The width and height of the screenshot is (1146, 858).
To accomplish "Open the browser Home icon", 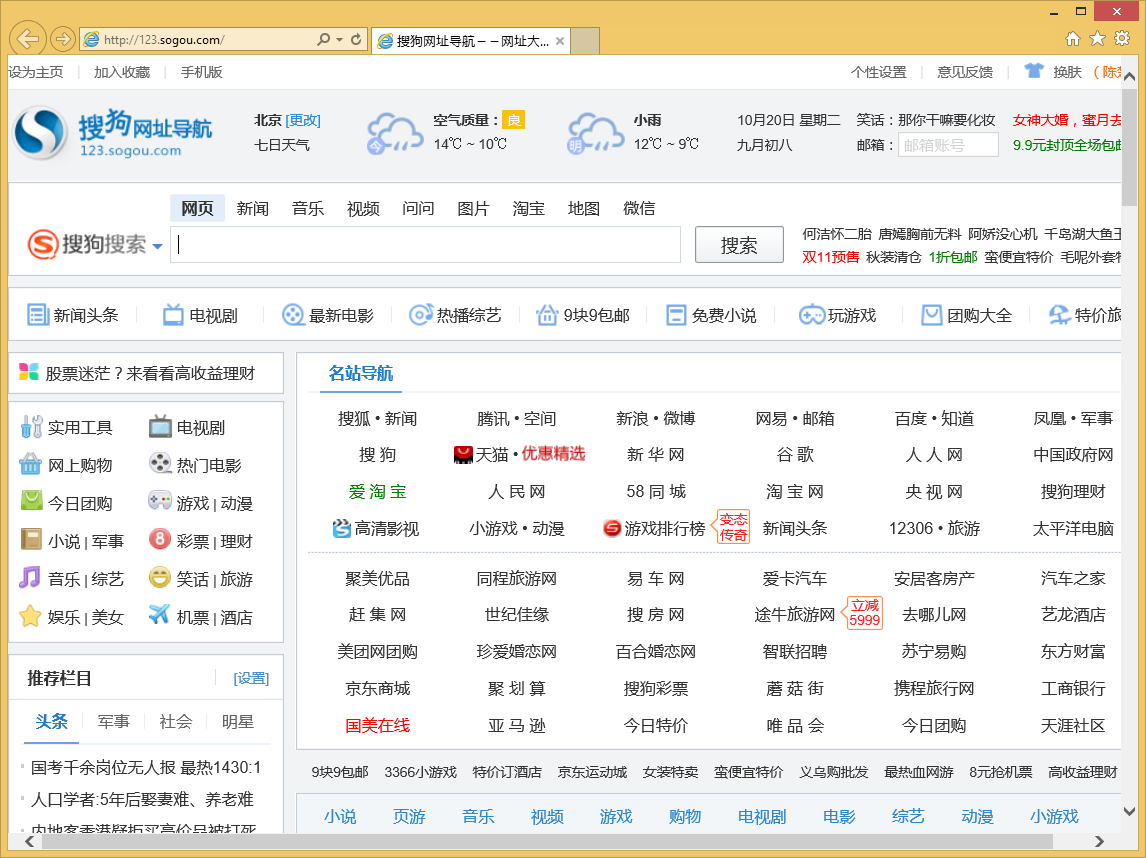I will 1072,39.
